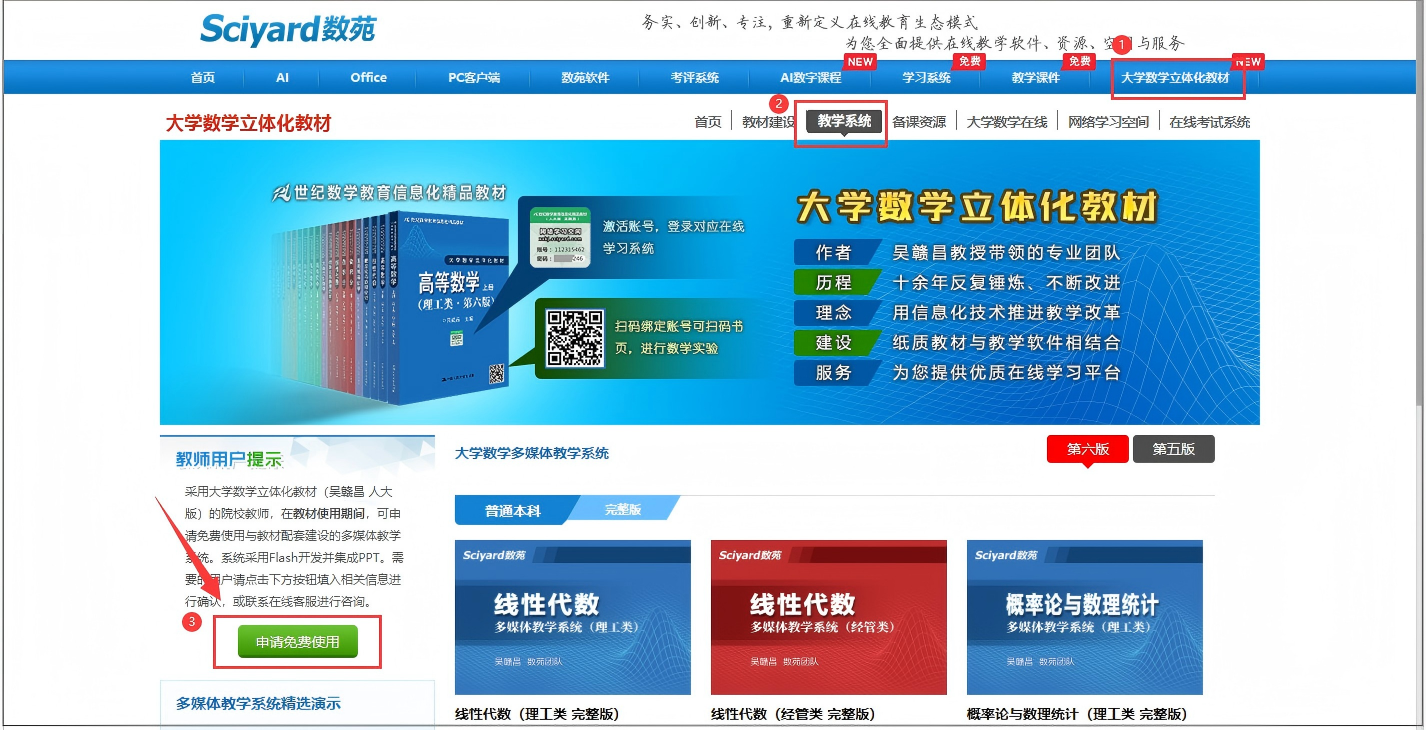Viewport: 1426px width, 730px height.
Task: Click the 服务 label in the banner
Action: point(834,373)
